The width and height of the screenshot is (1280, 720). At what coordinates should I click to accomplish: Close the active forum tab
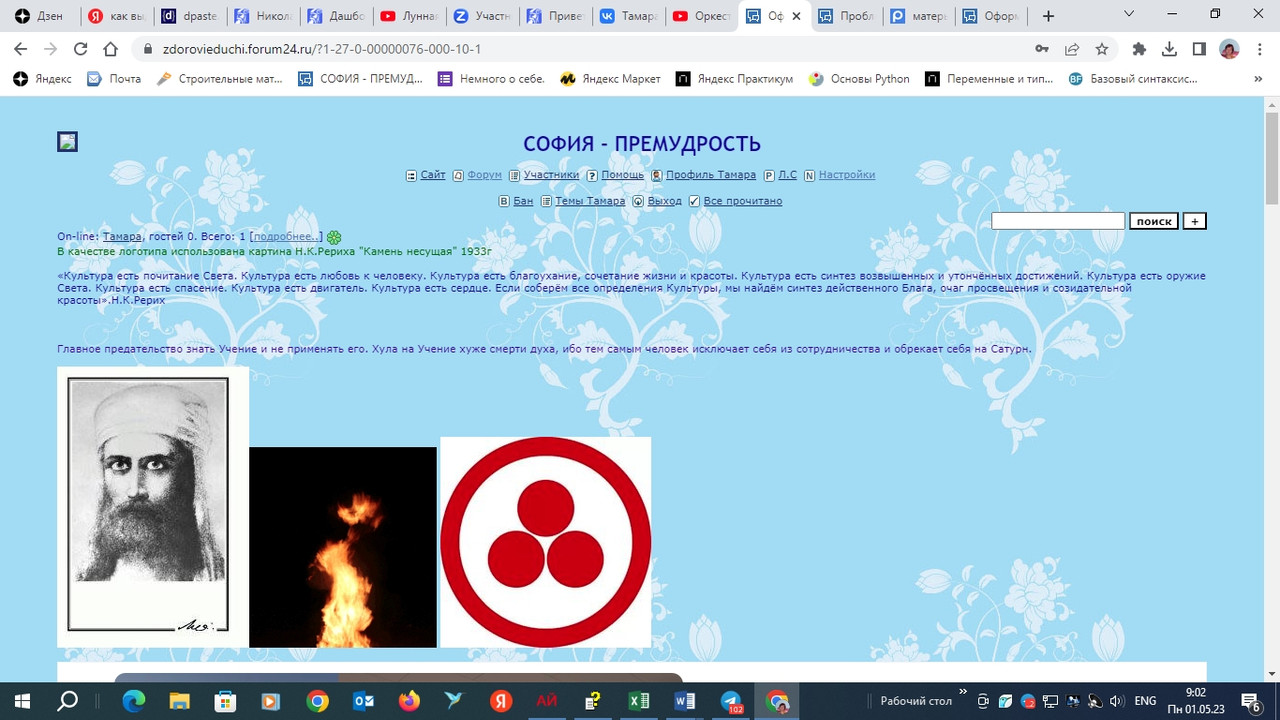pyautogui.click(x=797, y=16)
